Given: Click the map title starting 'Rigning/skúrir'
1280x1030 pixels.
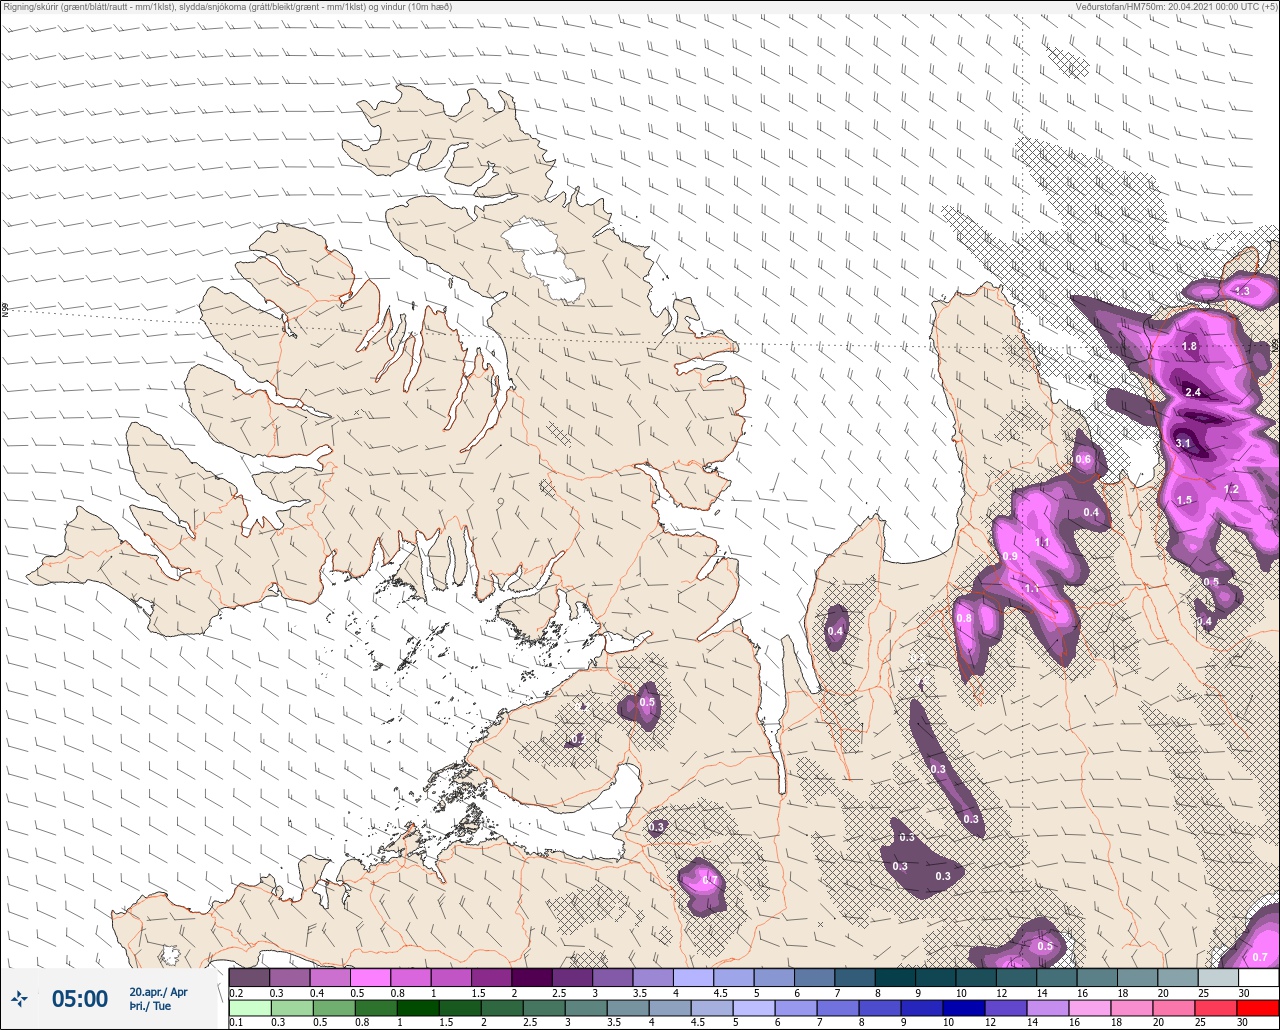Looking at the screenshot, I should tap(228, 6).
